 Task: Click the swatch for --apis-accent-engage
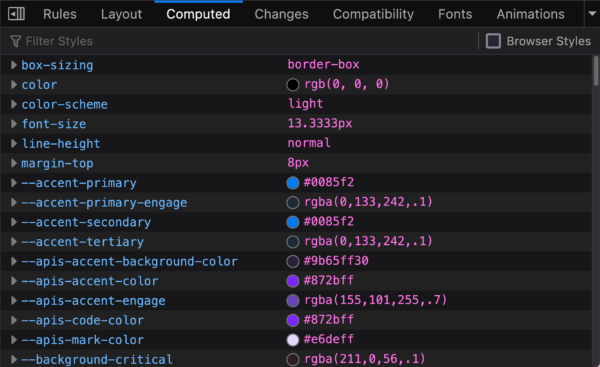click(x=293, y=300)
